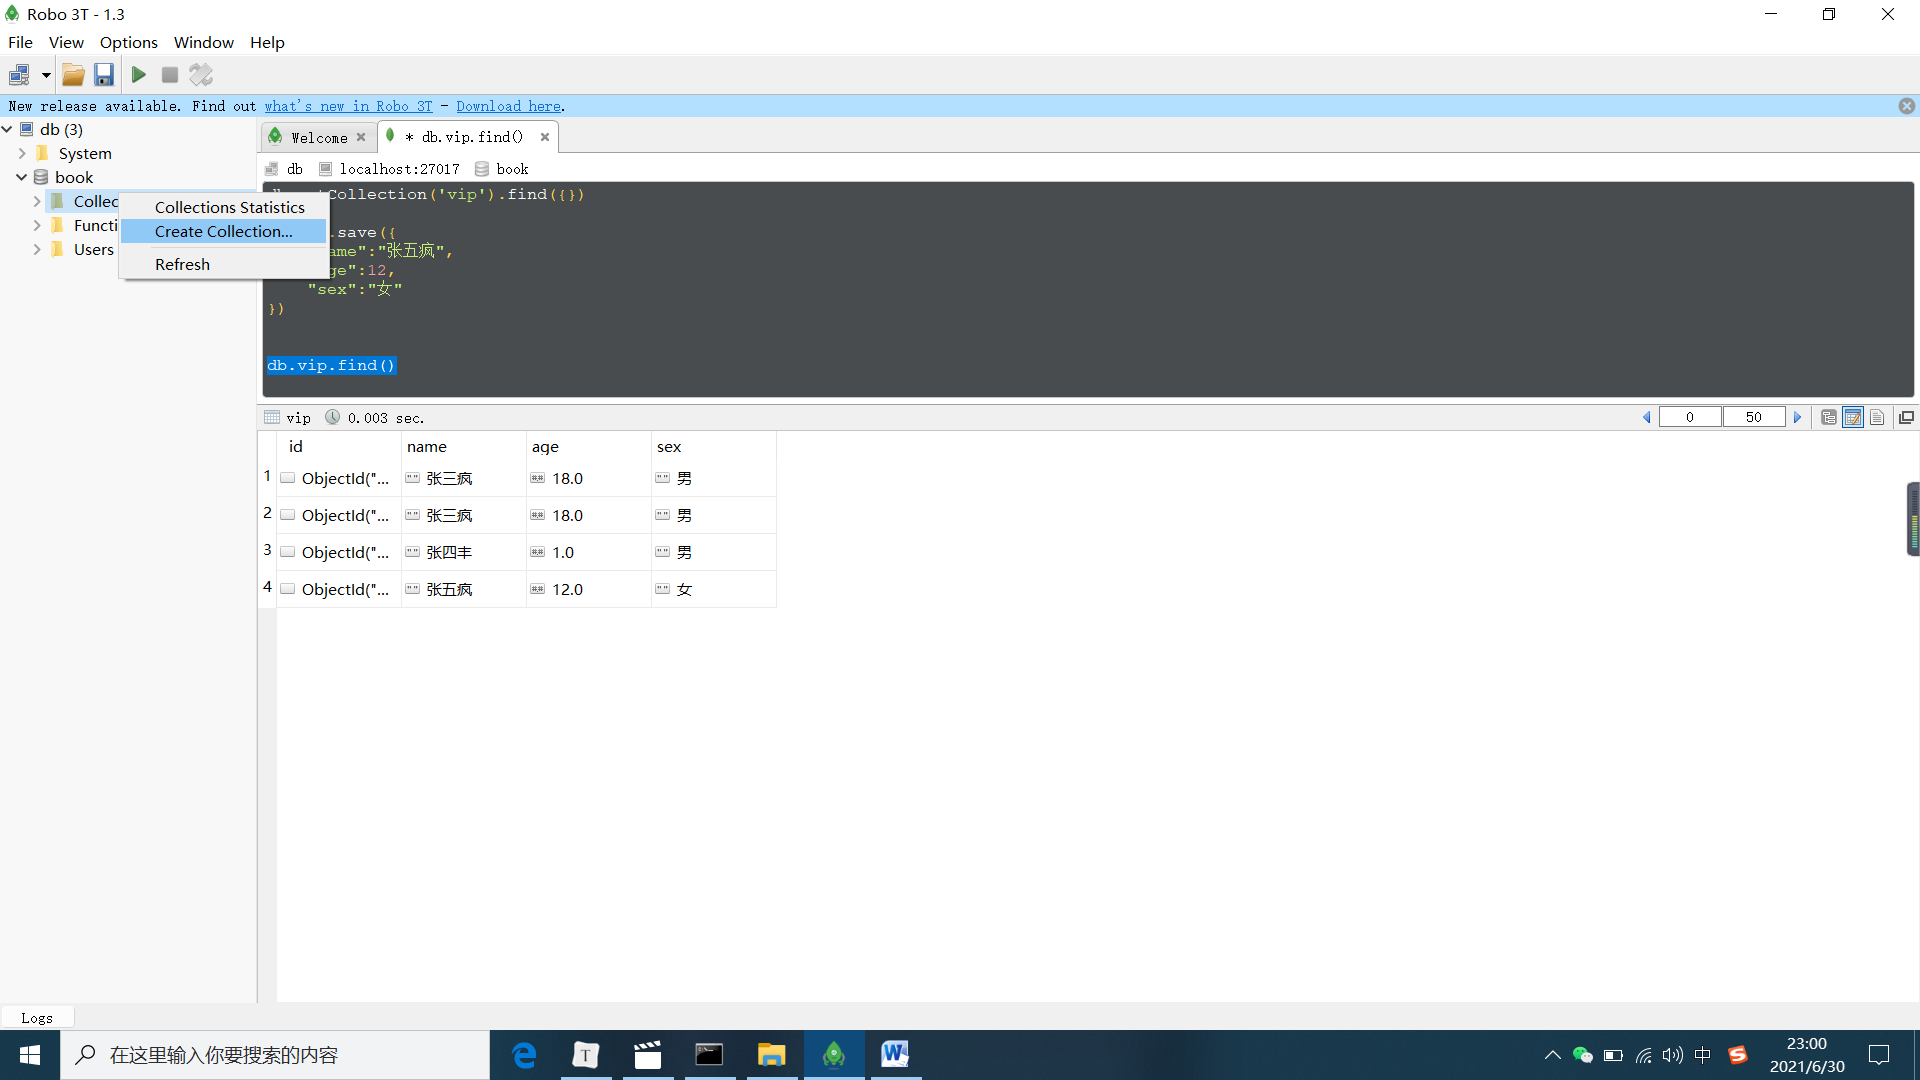The width and height of the screenshot is (1920, 1080).
Task: Execute the query with the green play icon
Action: (x=138, y=75)
